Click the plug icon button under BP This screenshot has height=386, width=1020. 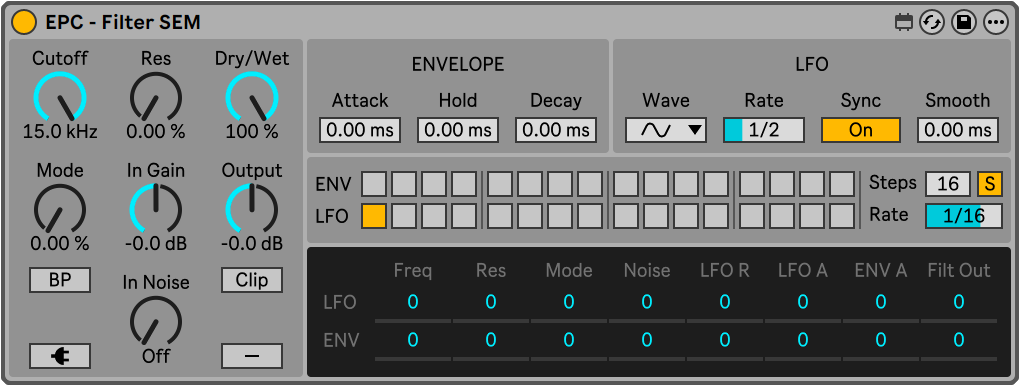[60, 356]
